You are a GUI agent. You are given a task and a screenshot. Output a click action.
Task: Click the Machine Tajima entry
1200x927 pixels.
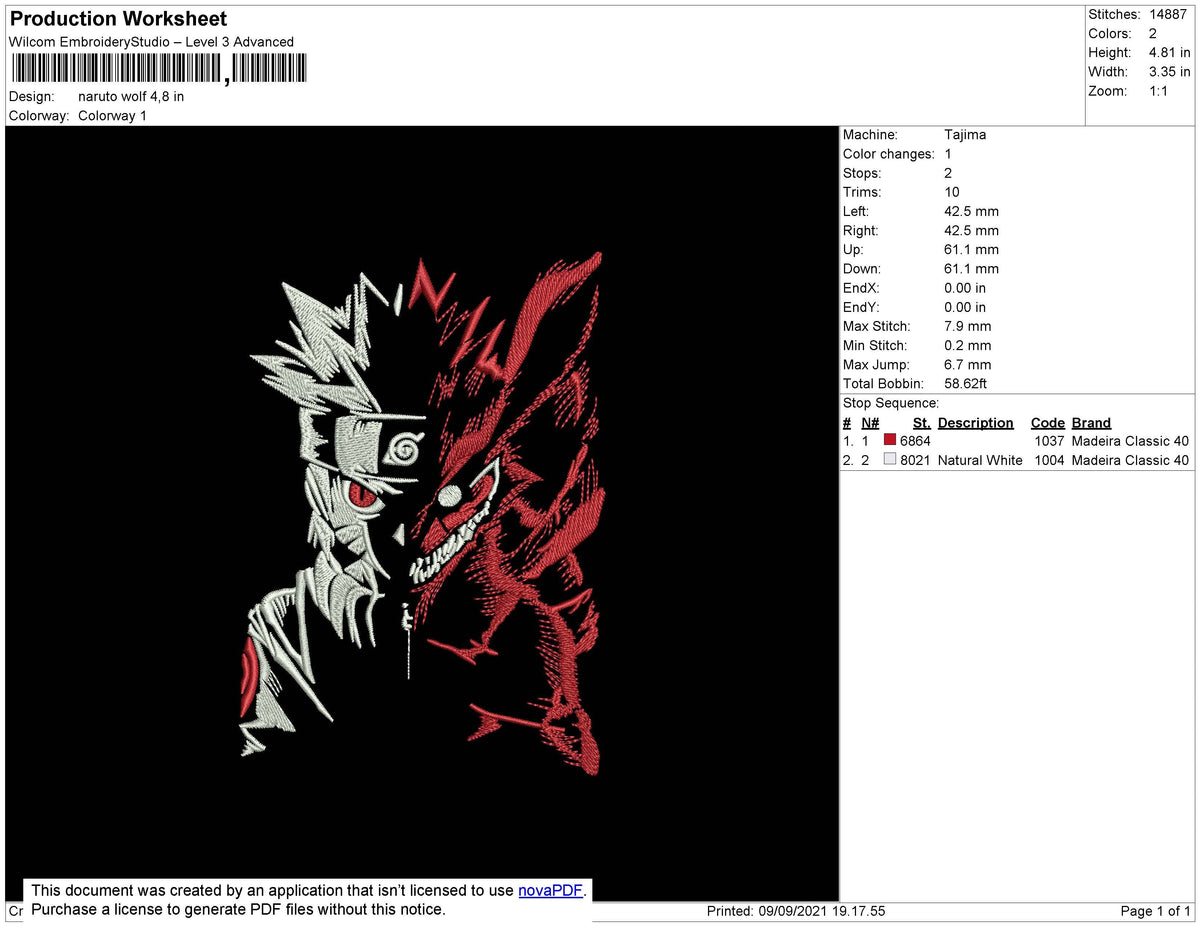(966, 134)
